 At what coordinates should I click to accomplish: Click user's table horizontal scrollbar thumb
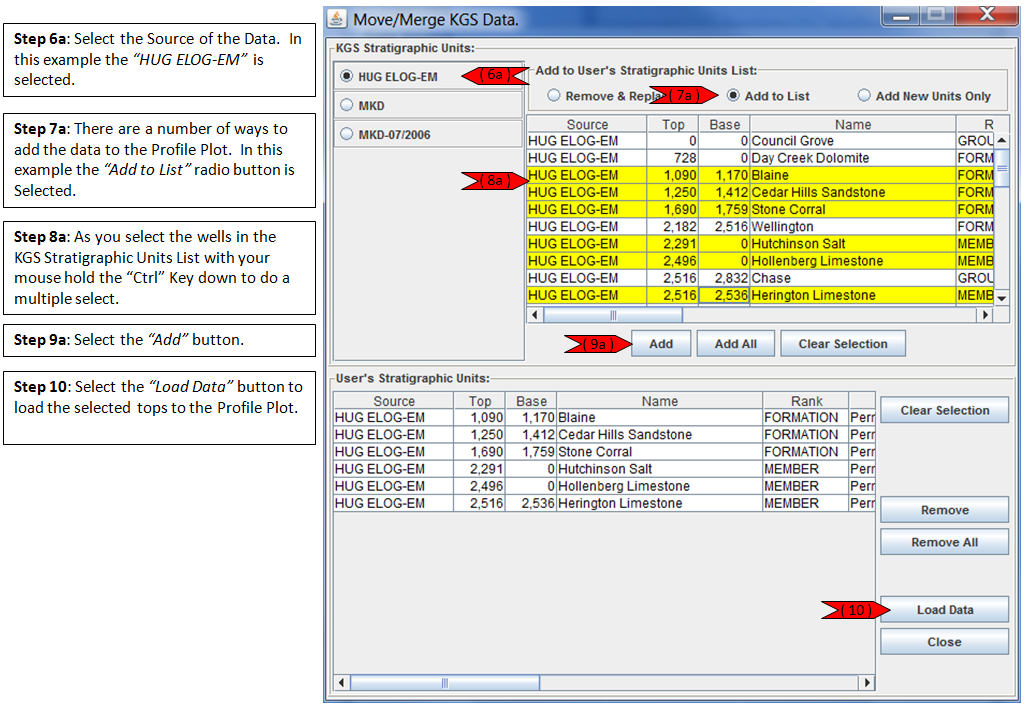(445, 683)
